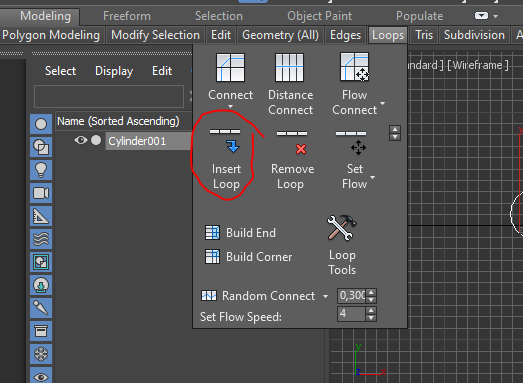This screenshot has width=523, height=383.
Task: Switch to the Modeling ribbon tab
Action: coord(45,16)
